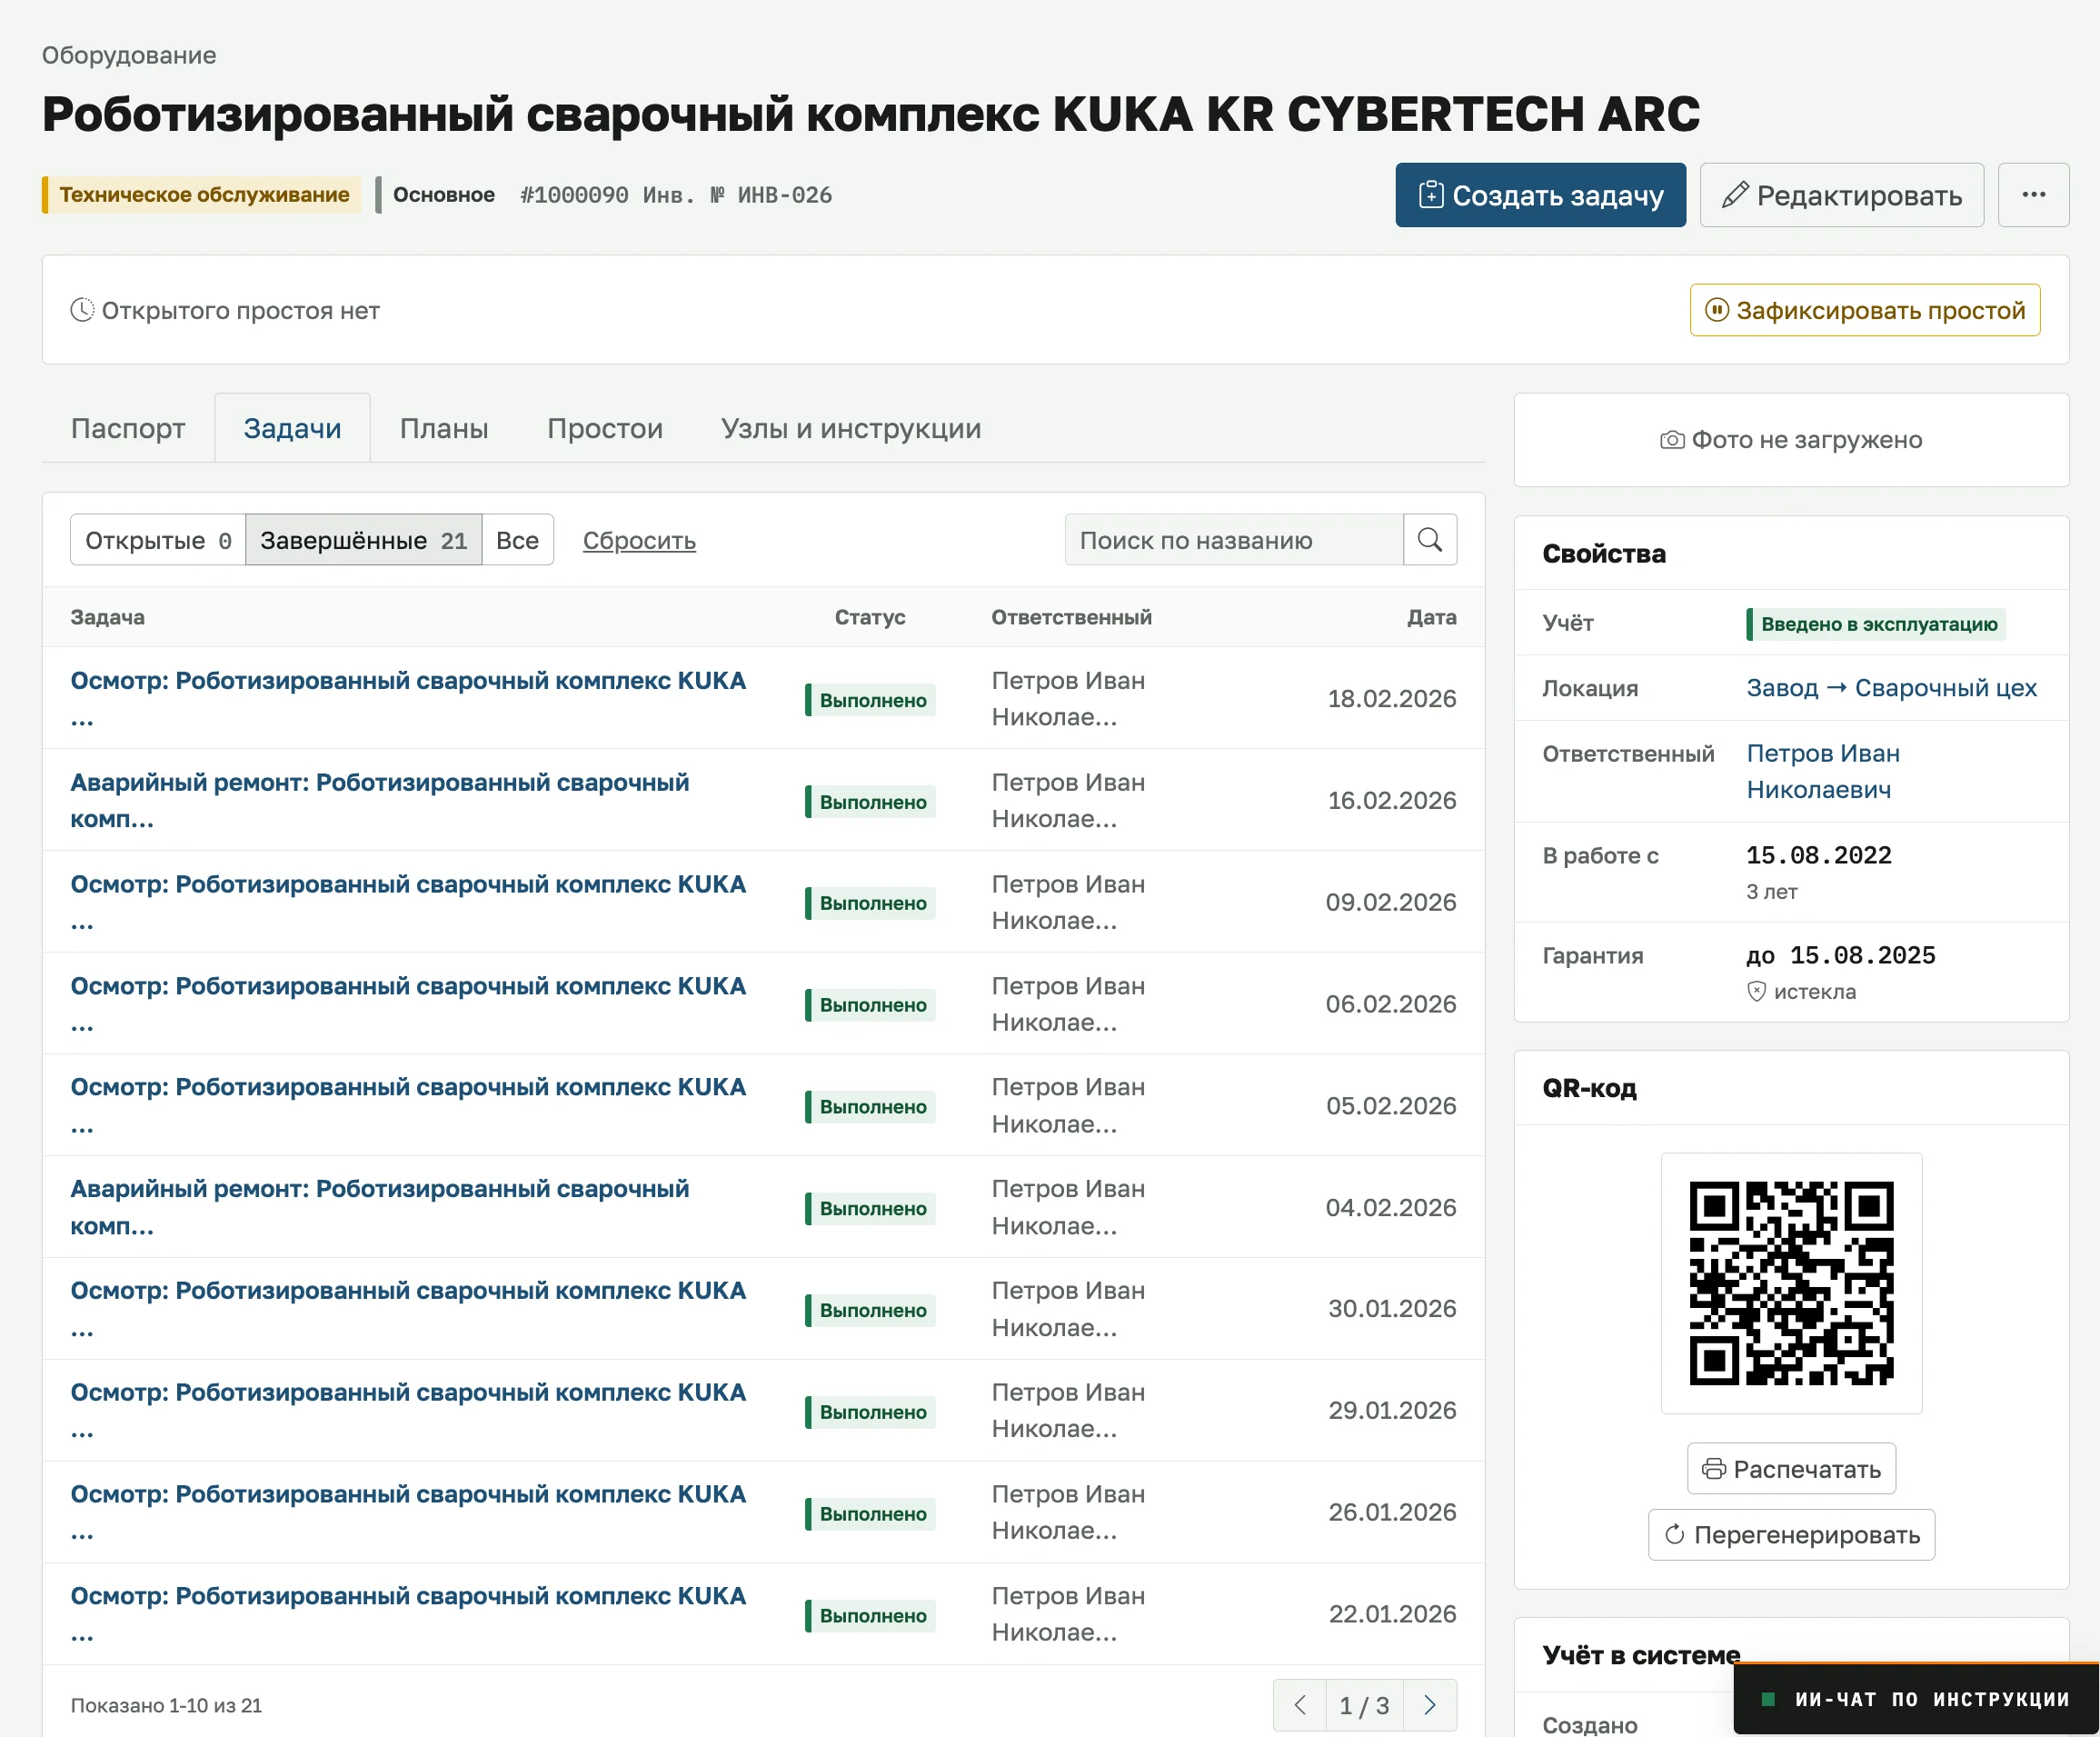Image resolution: width=2100 pixels, height=1737 pixels.
Task: Open Аварийный ремонт task dated 04.02.2026
Action: (x=380, y=1207)
